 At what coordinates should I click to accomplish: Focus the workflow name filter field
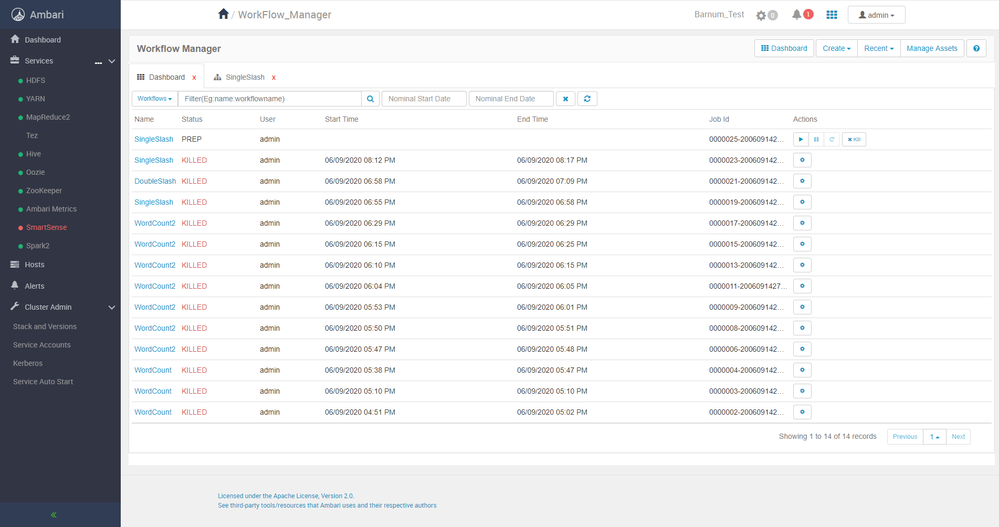pyautogui.click(x=270, y=99)
